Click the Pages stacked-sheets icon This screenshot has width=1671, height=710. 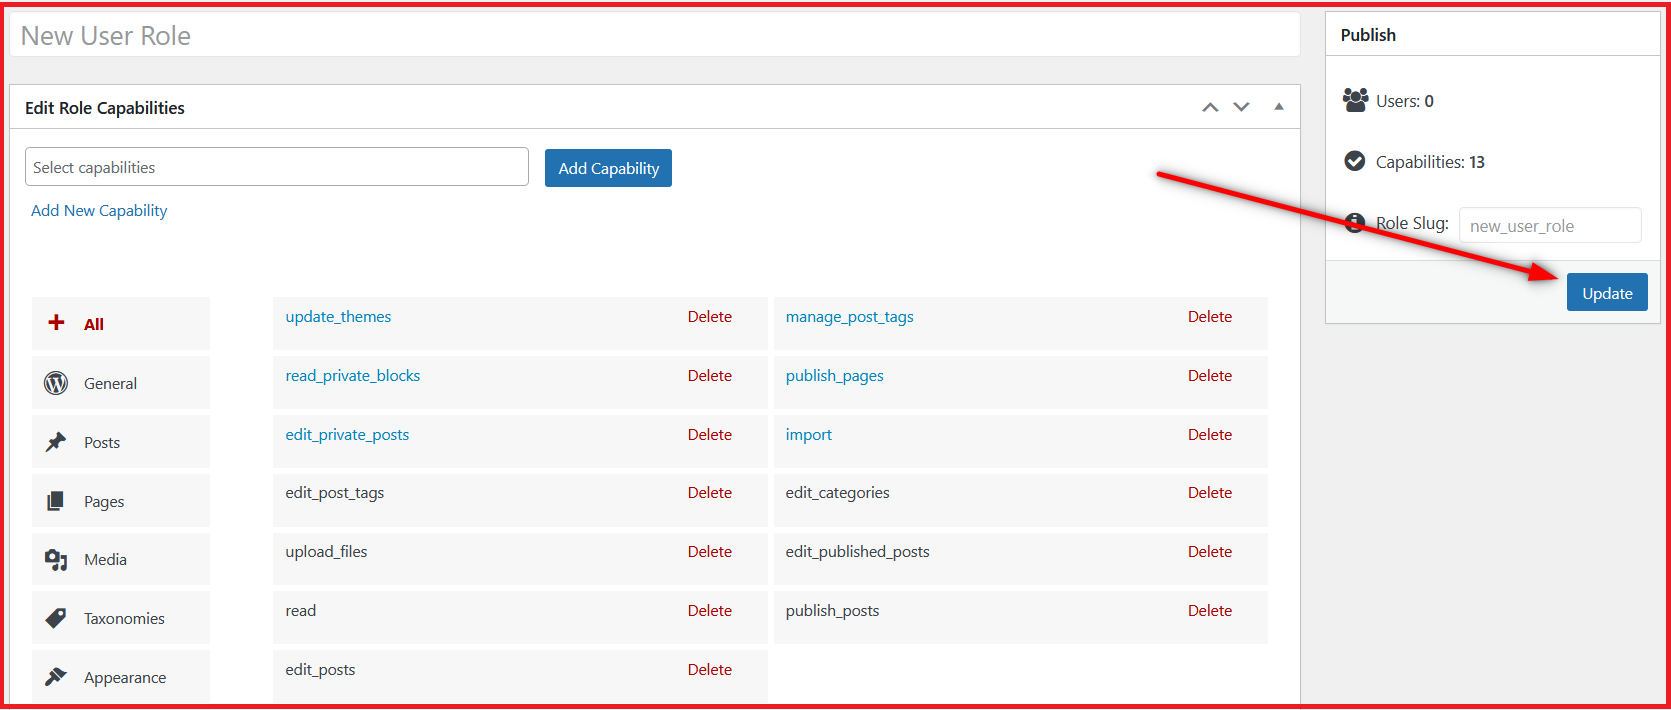point(56,501)
